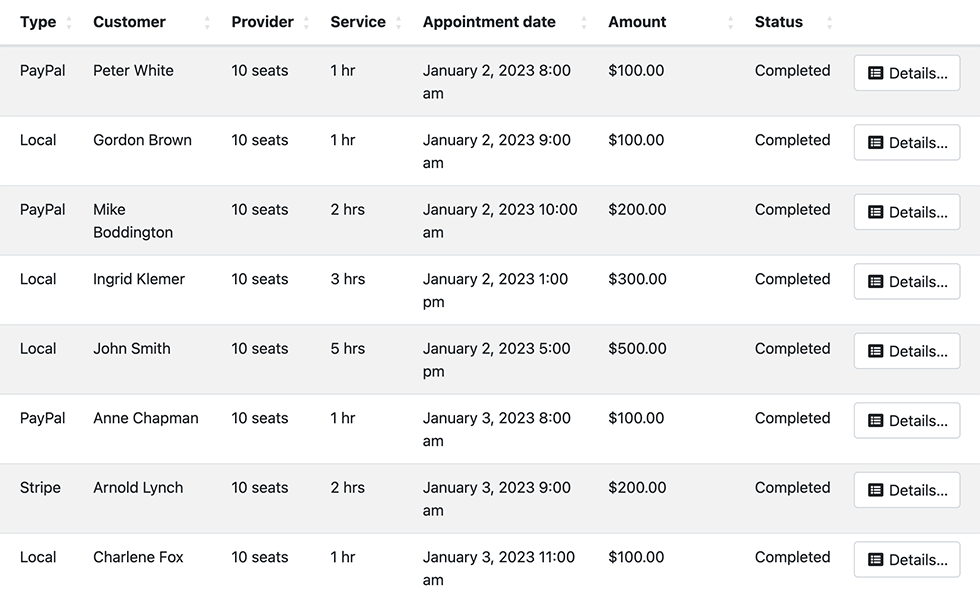Open Details for Anne Chapman's appointment
This screenshot has width=980, height=598.
(x=906, y=420)
